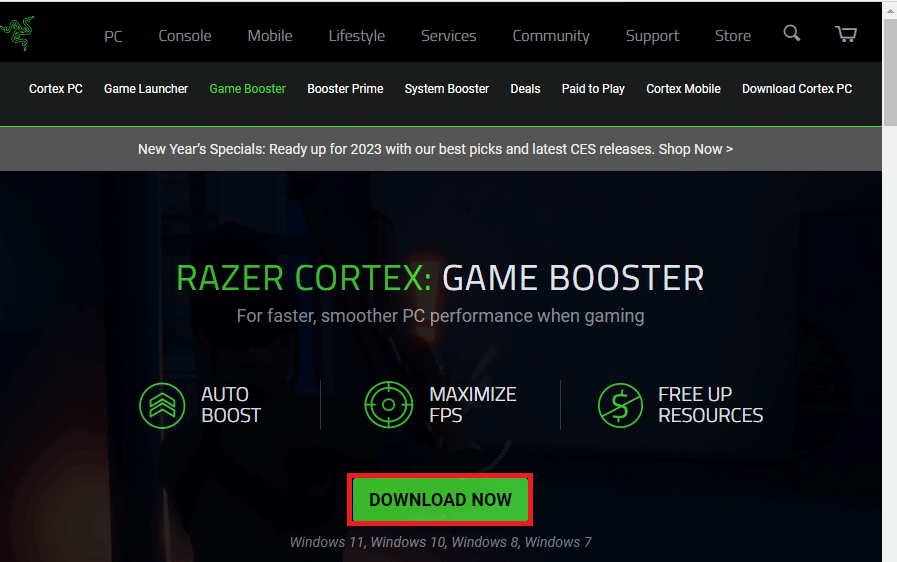Open the Services menu
Viewport: 897px width, 562px height.
(448, 36)
